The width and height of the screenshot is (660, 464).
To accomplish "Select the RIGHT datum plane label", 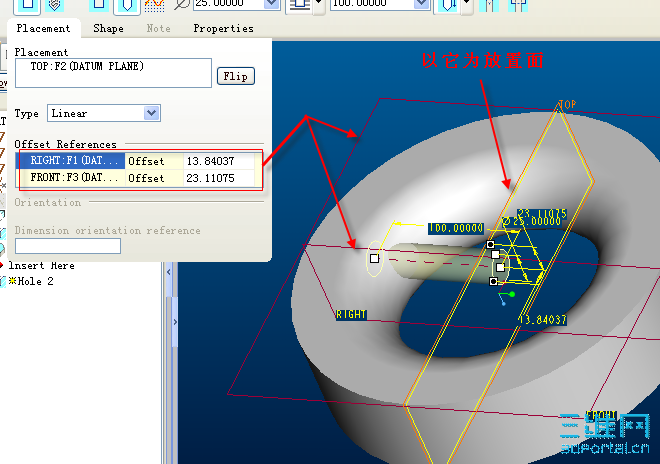I will [351, 315].
